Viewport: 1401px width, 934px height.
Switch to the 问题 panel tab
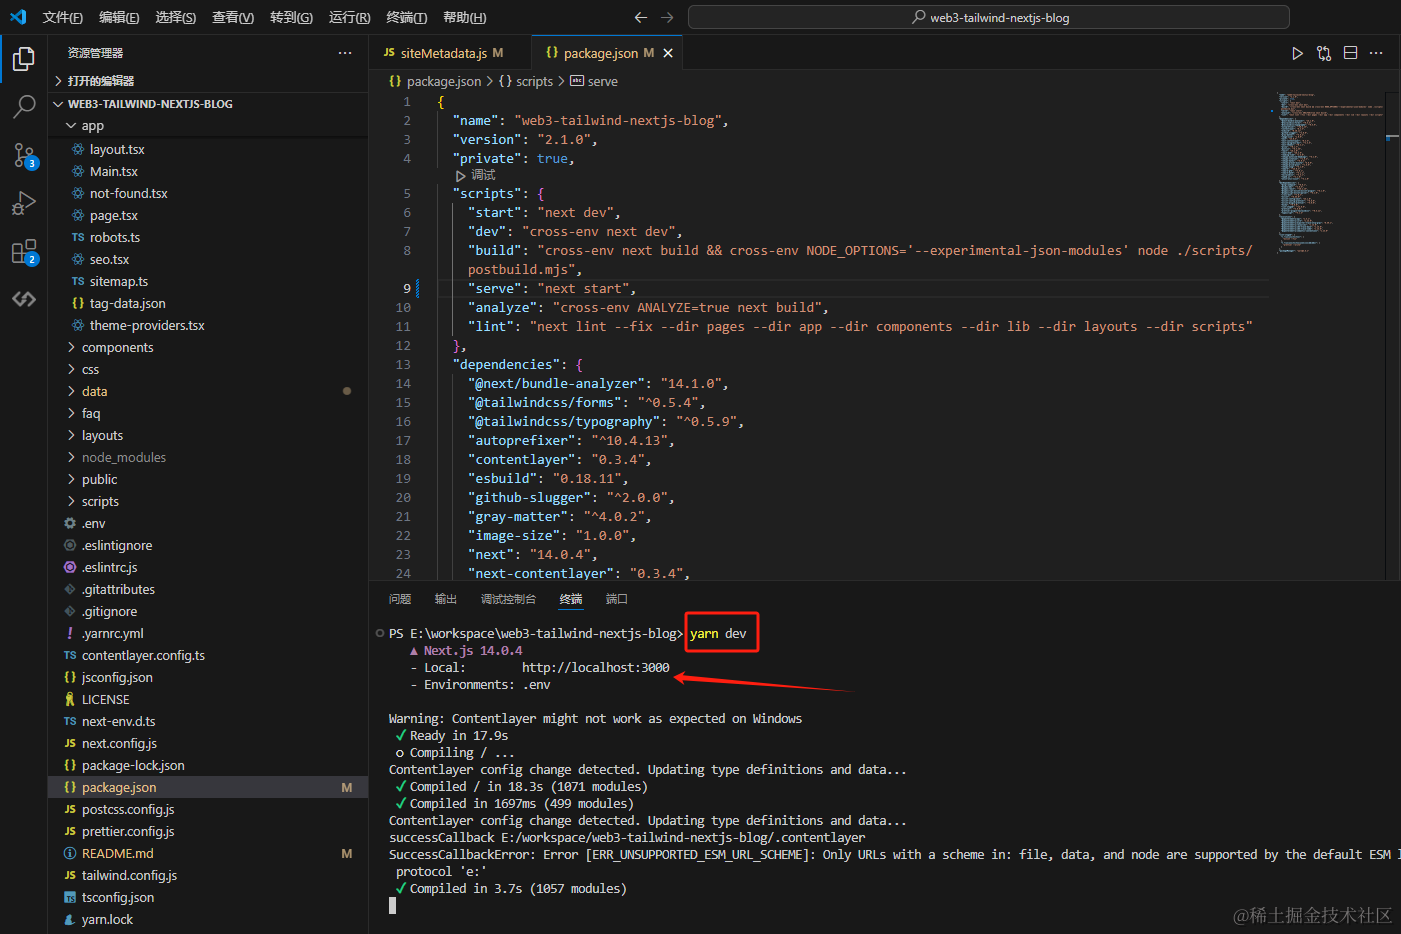(x=400, y=599)
